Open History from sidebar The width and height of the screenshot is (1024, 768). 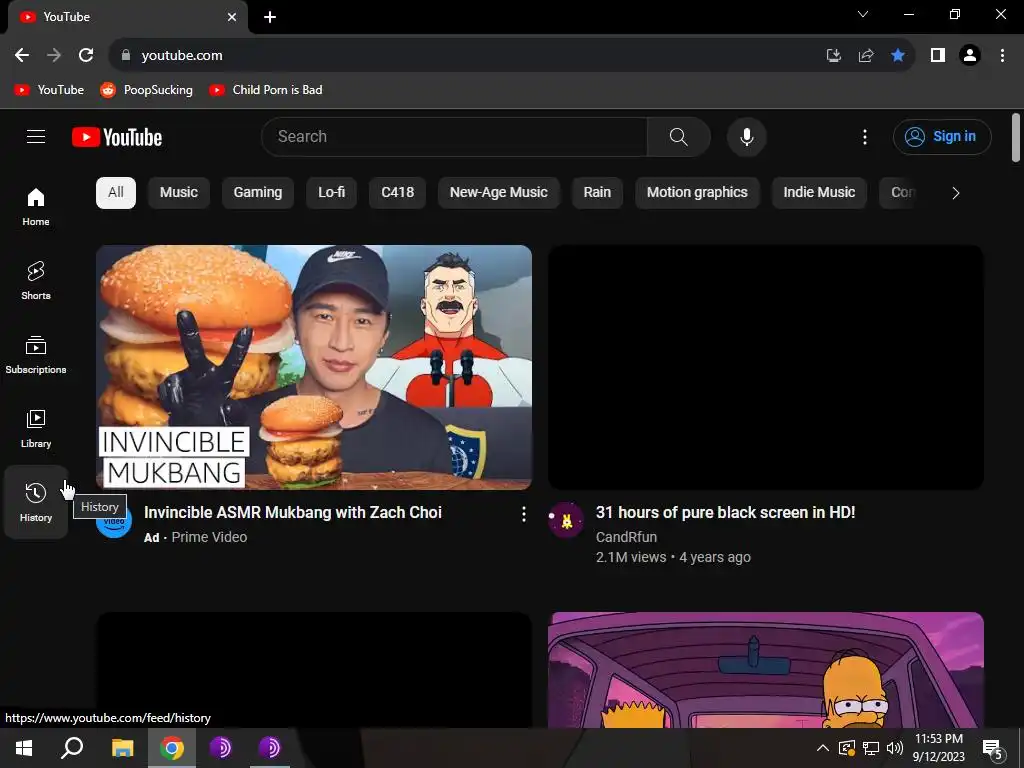coord(36,502)
